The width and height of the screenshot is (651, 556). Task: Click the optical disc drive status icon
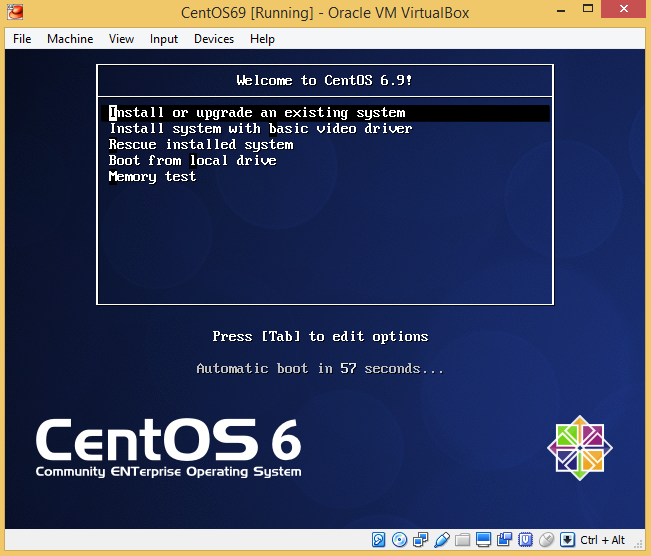[x=399, y=539]
